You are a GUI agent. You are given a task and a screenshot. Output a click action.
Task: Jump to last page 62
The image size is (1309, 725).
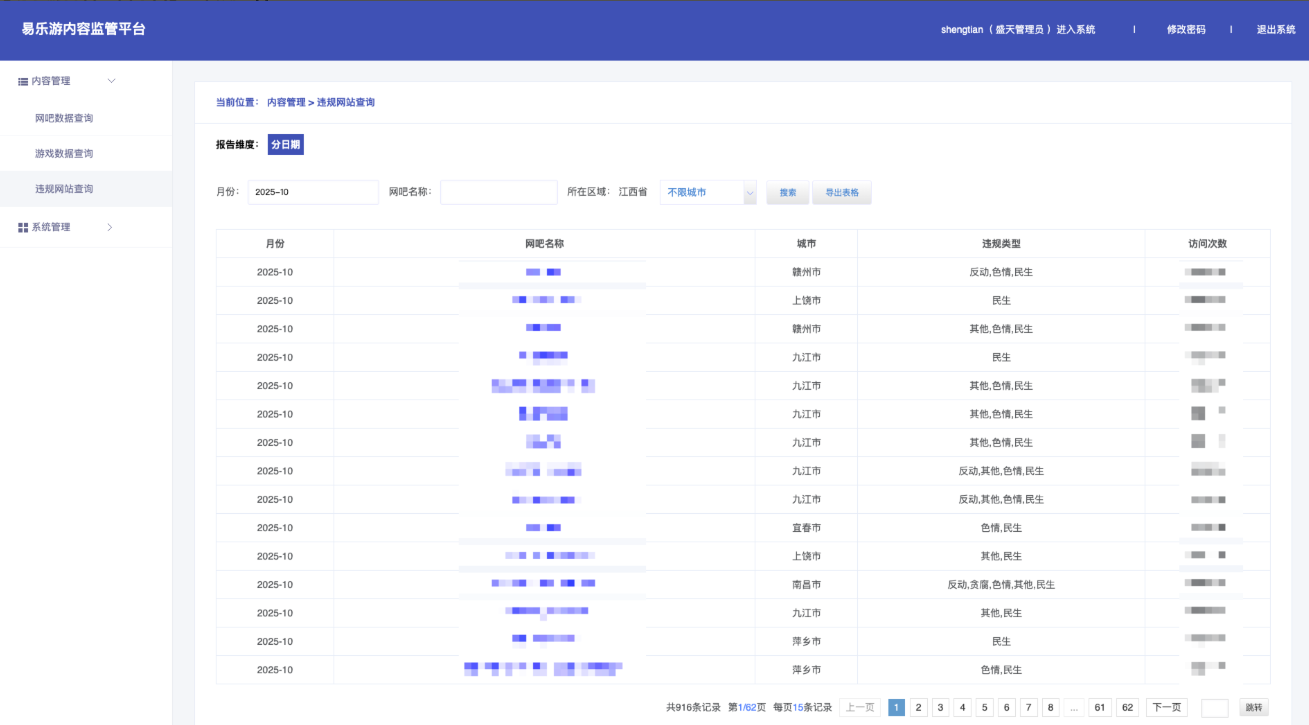[1128, 708]
